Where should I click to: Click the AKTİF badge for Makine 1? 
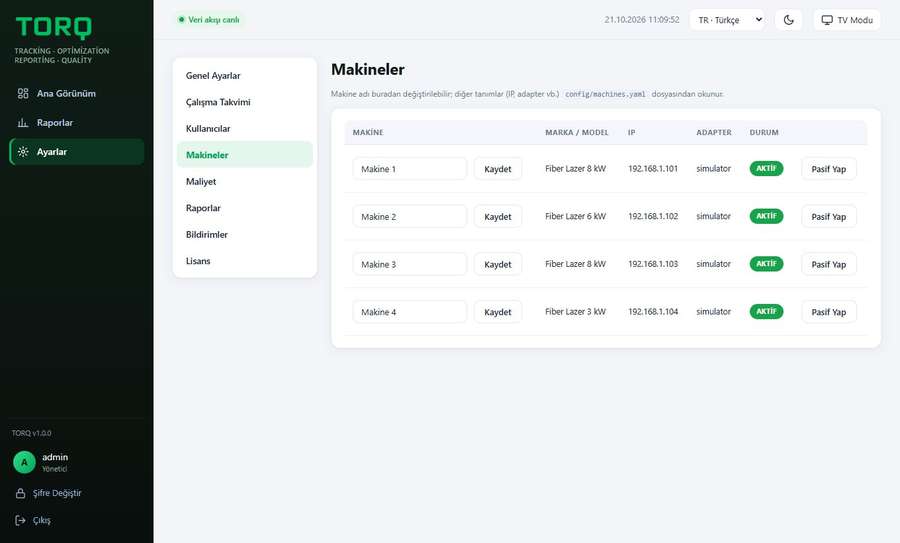[766, 168]
